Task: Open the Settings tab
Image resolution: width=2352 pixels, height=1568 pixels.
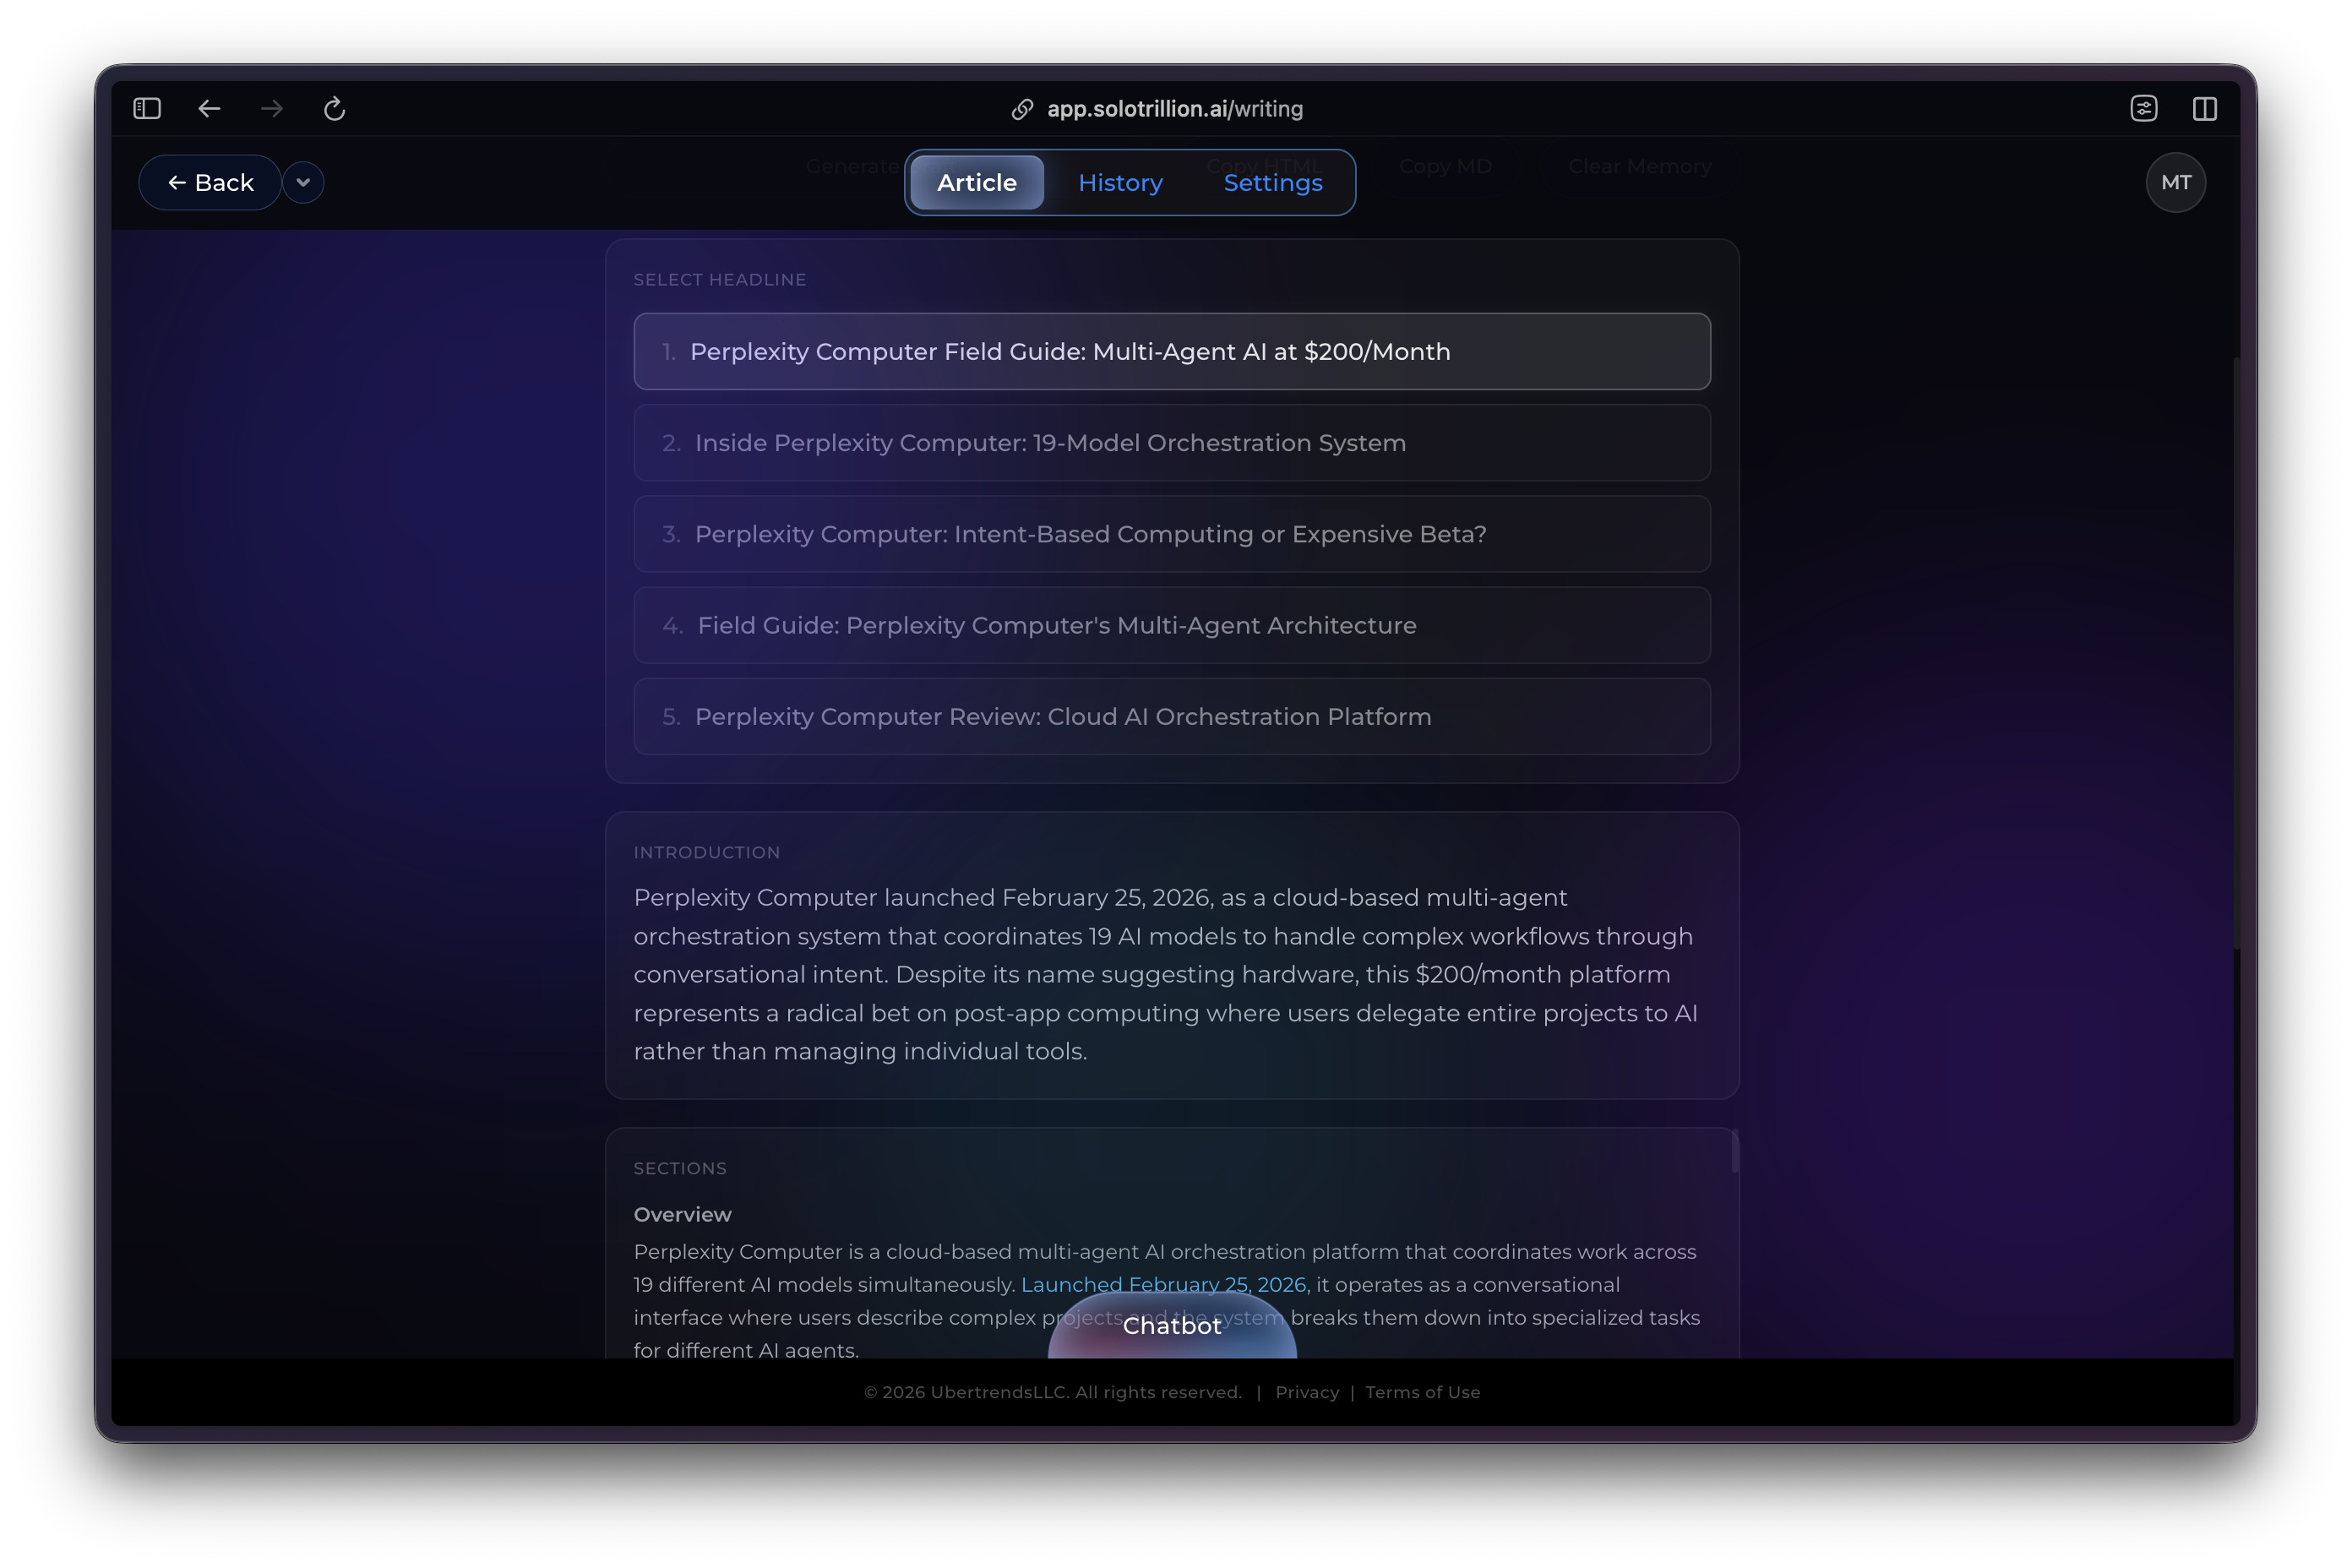Action: tap(1272, 182)
